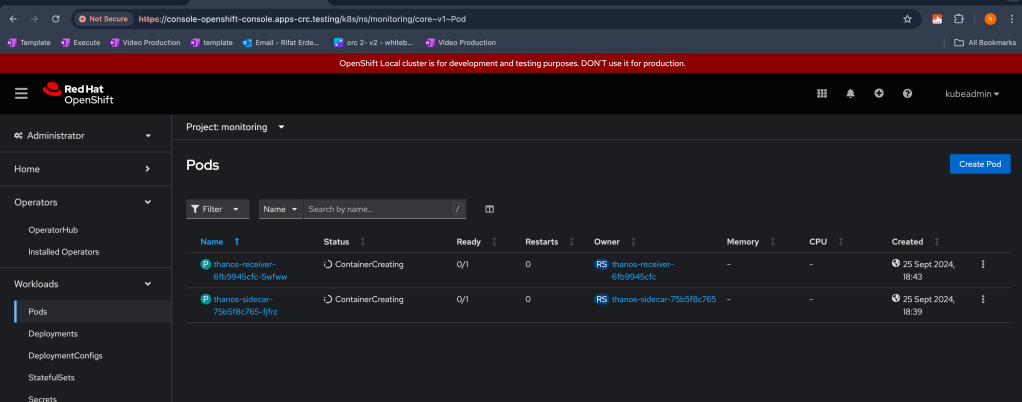The image size is (1022, 402).
Task: Open the Execute bookmark
Action: coord(80,42)
